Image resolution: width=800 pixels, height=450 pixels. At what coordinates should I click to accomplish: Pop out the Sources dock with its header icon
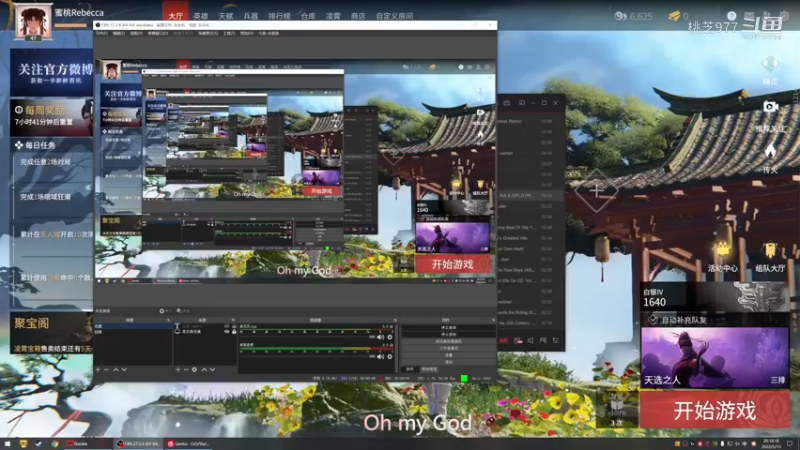[233, 320]
